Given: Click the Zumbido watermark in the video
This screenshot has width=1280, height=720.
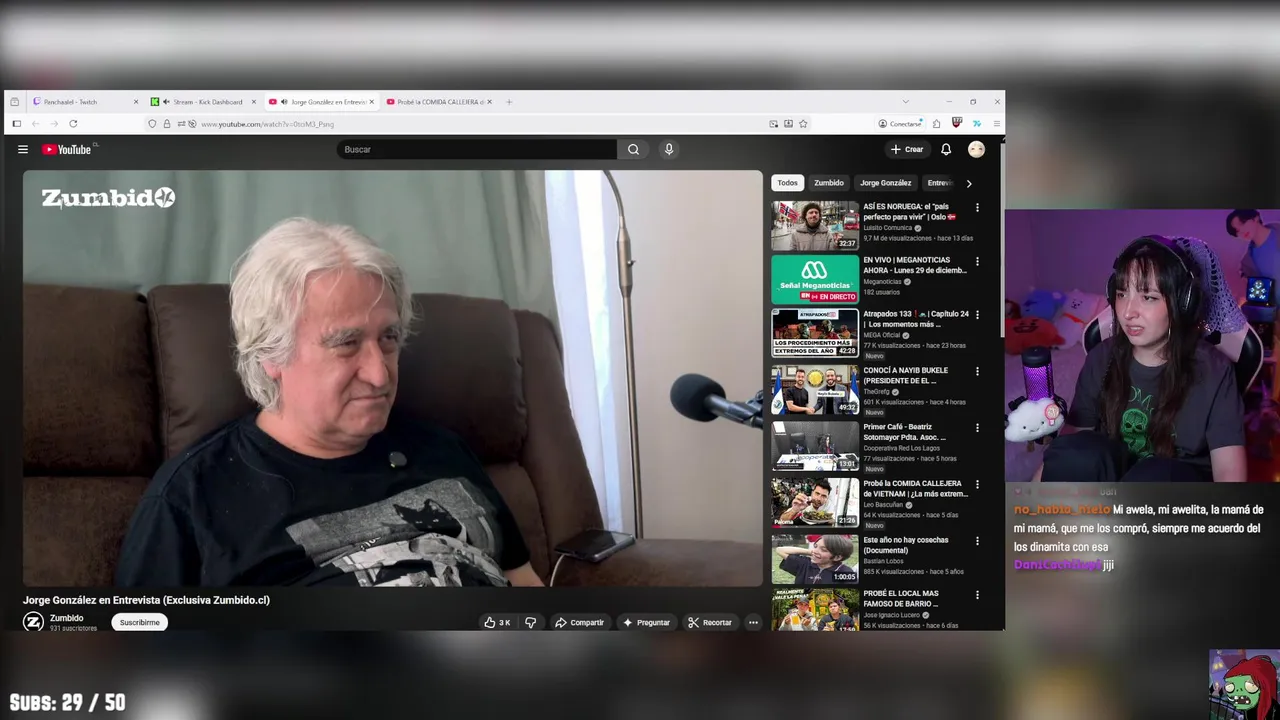Looking at the screenshot, I should click(x=108, y=198).
